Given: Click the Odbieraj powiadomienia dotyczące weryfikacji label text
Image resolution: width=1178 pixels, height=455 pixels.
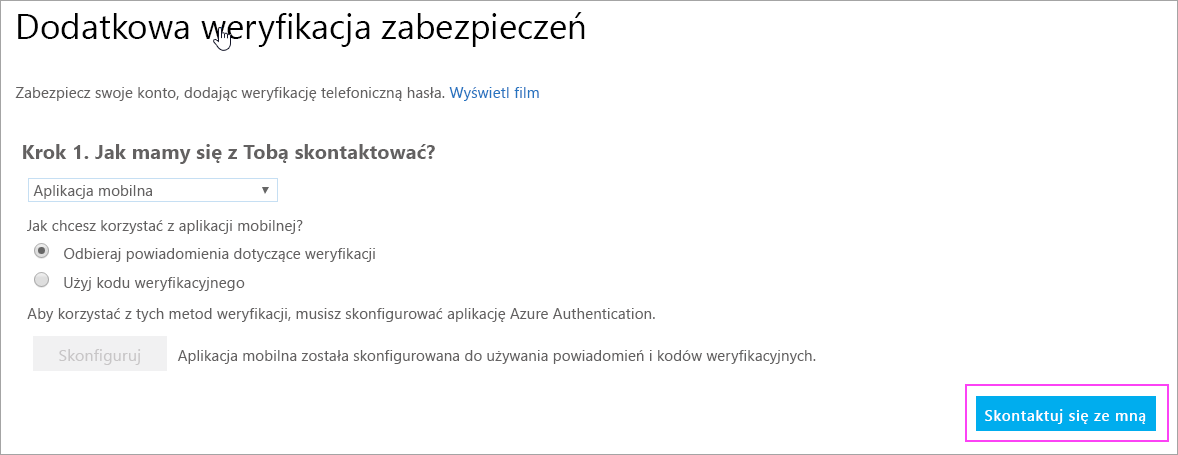Looking at the screenshot, I should 219,253.
